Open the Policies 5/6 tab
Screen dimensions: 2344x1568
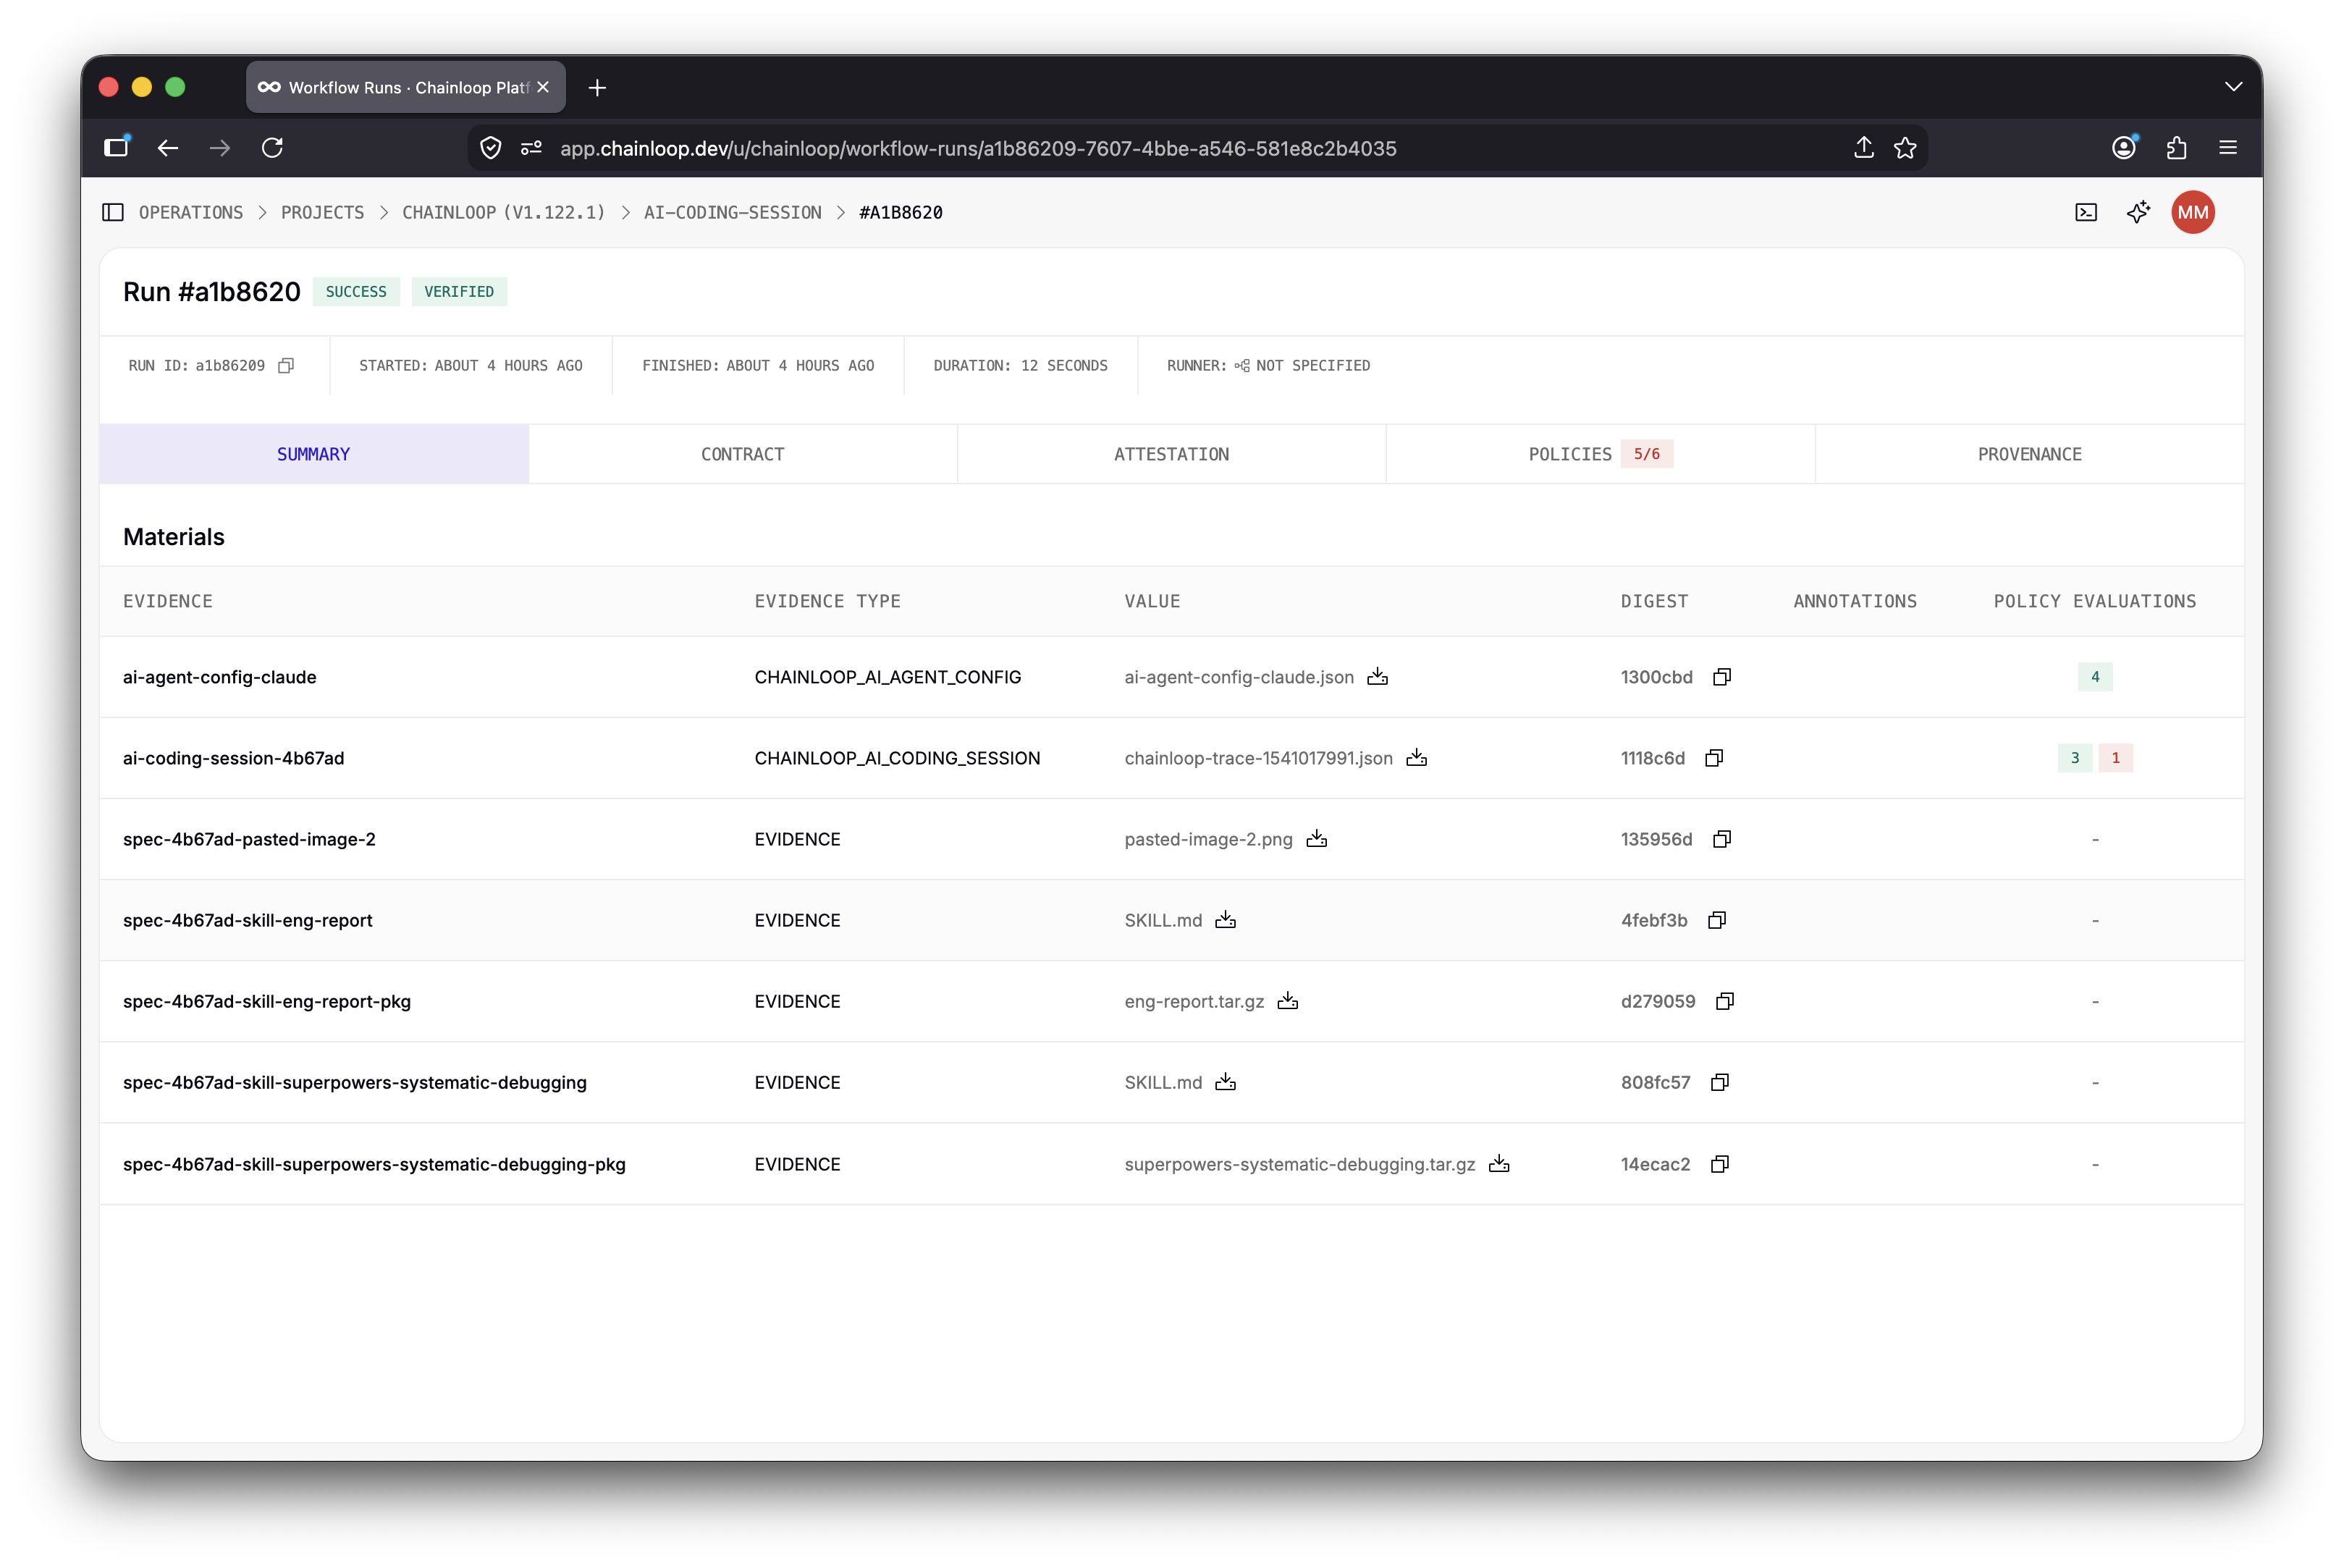click(1600, 454)
